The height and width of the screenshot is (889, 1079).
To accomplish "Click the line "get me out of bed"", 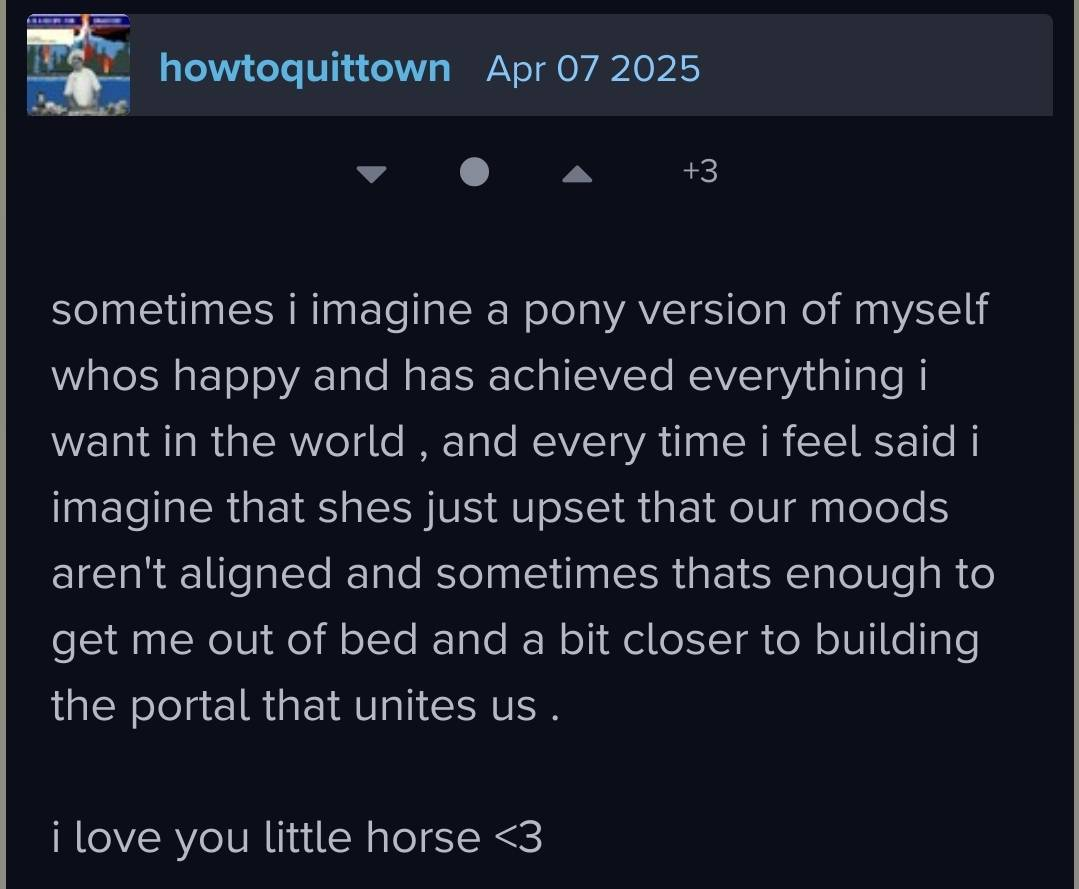I will 514,640.
